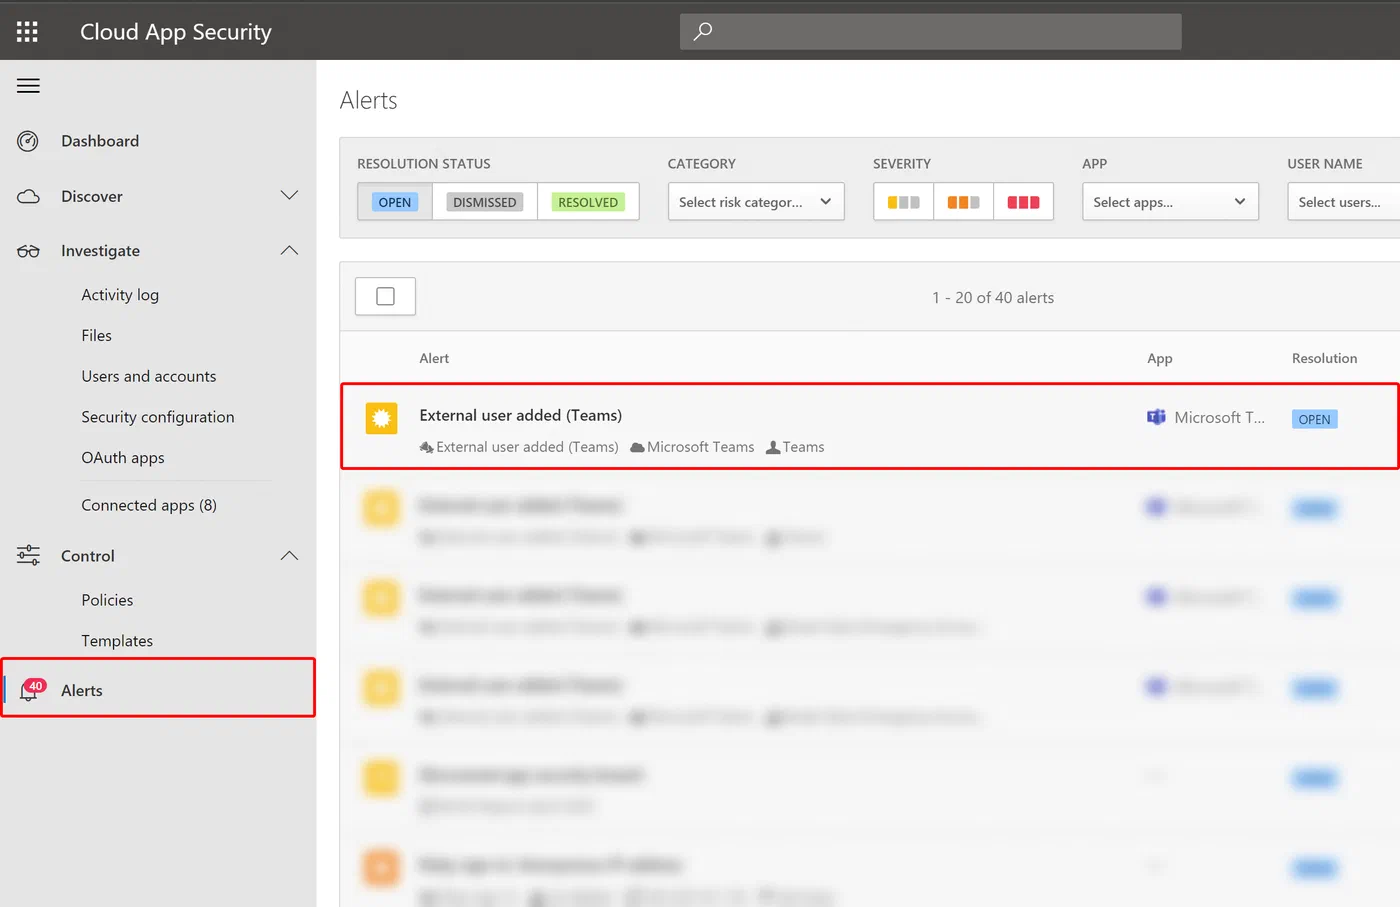Toggle the DISMISSED resolution status filter

pyautogui.click(x=485, y=202)
